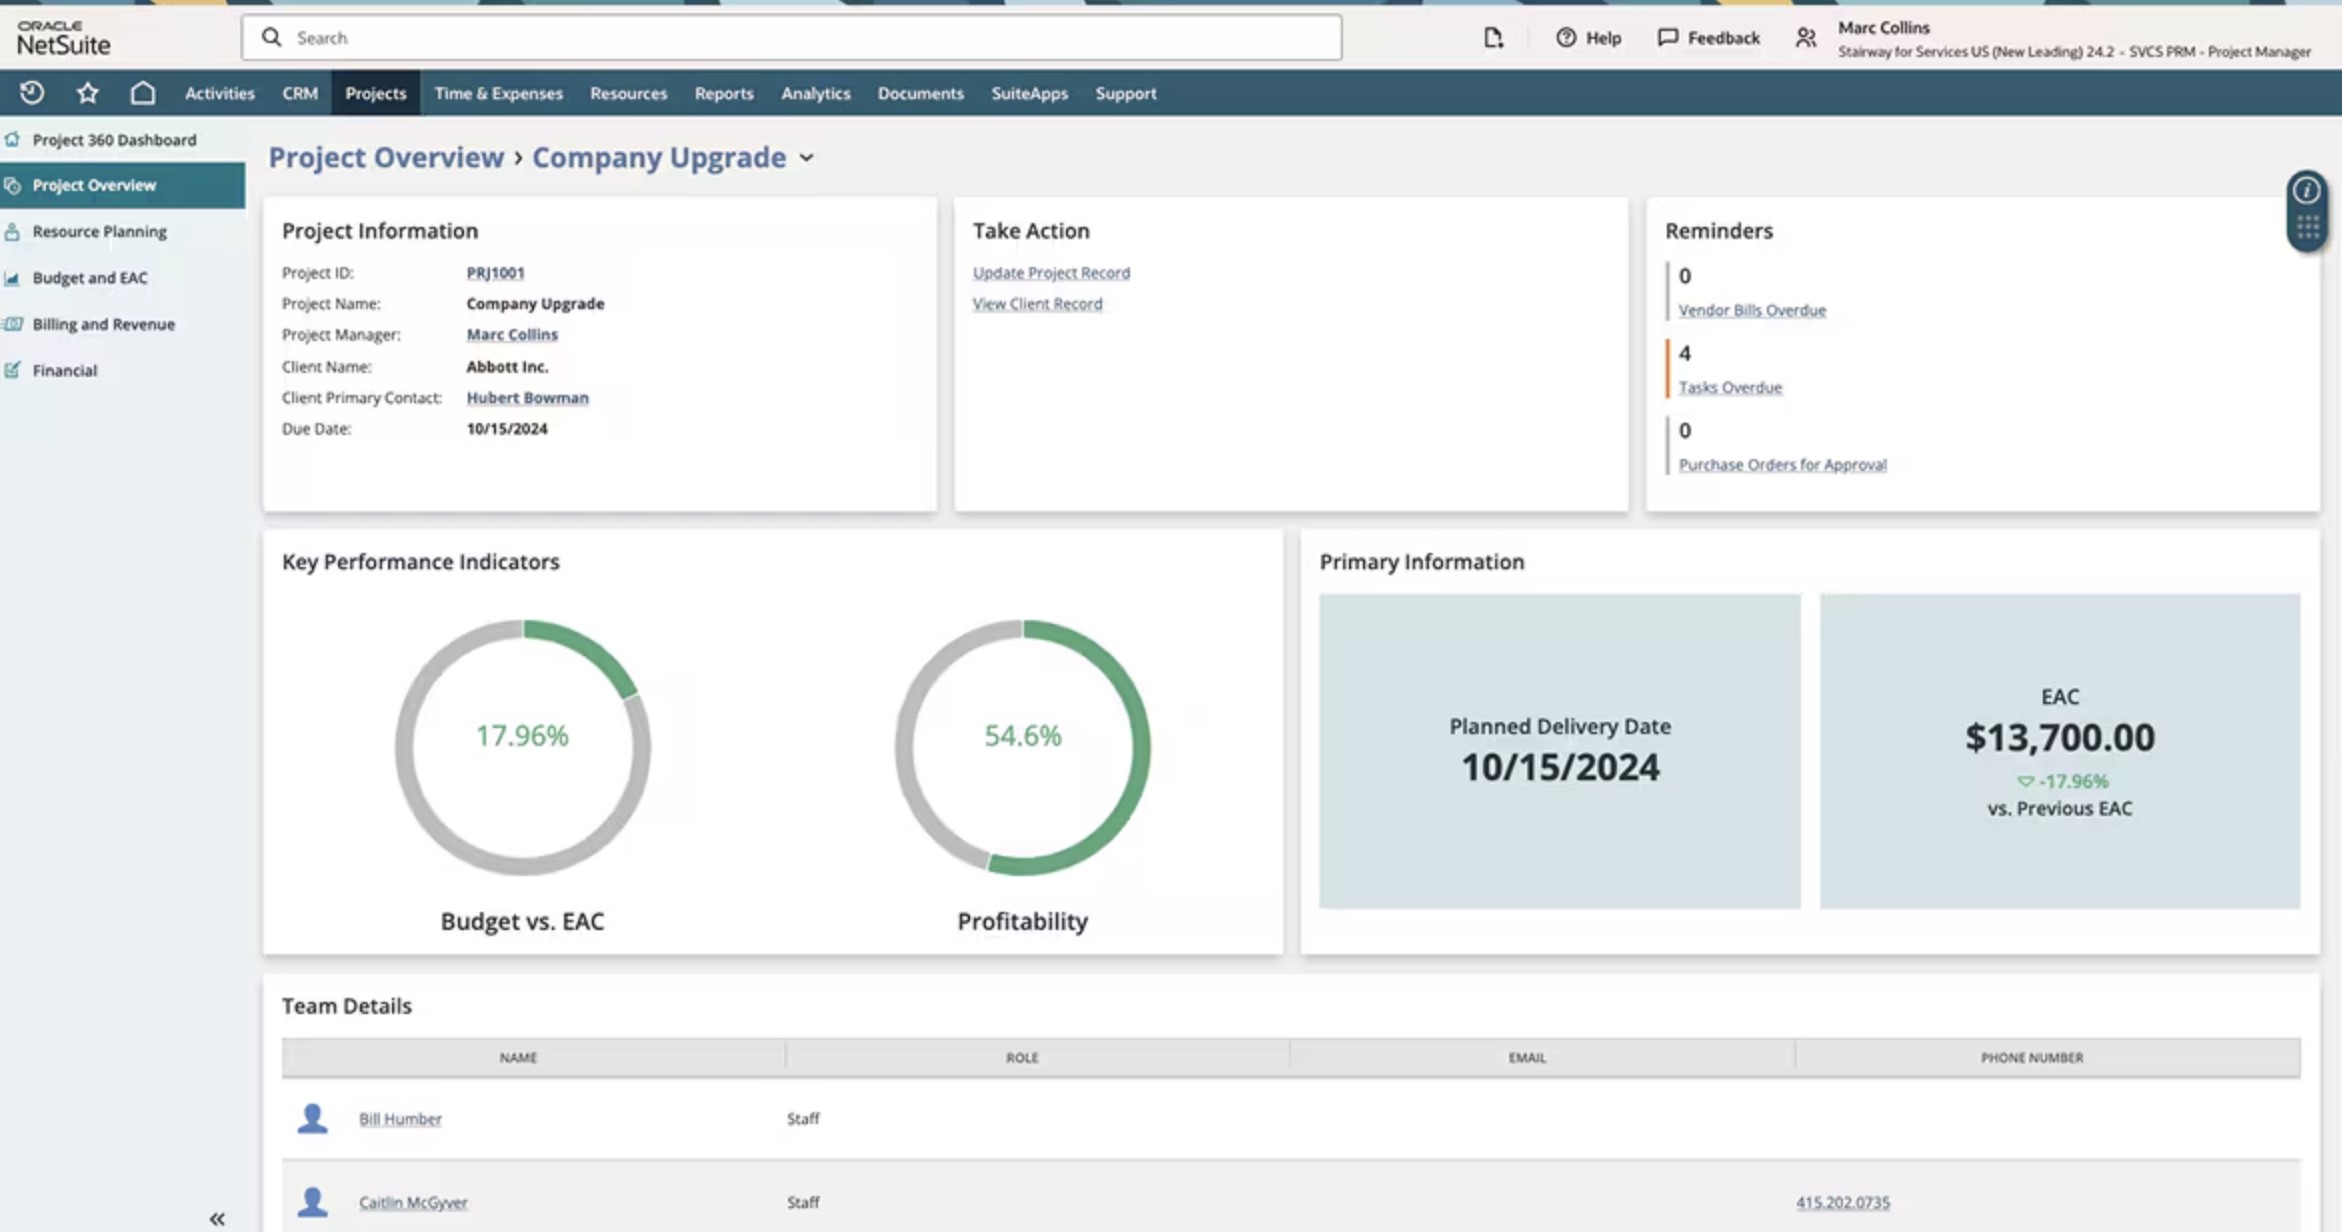Open the Shortcuts star icon
The image size is (2342, 1232).
87,93
